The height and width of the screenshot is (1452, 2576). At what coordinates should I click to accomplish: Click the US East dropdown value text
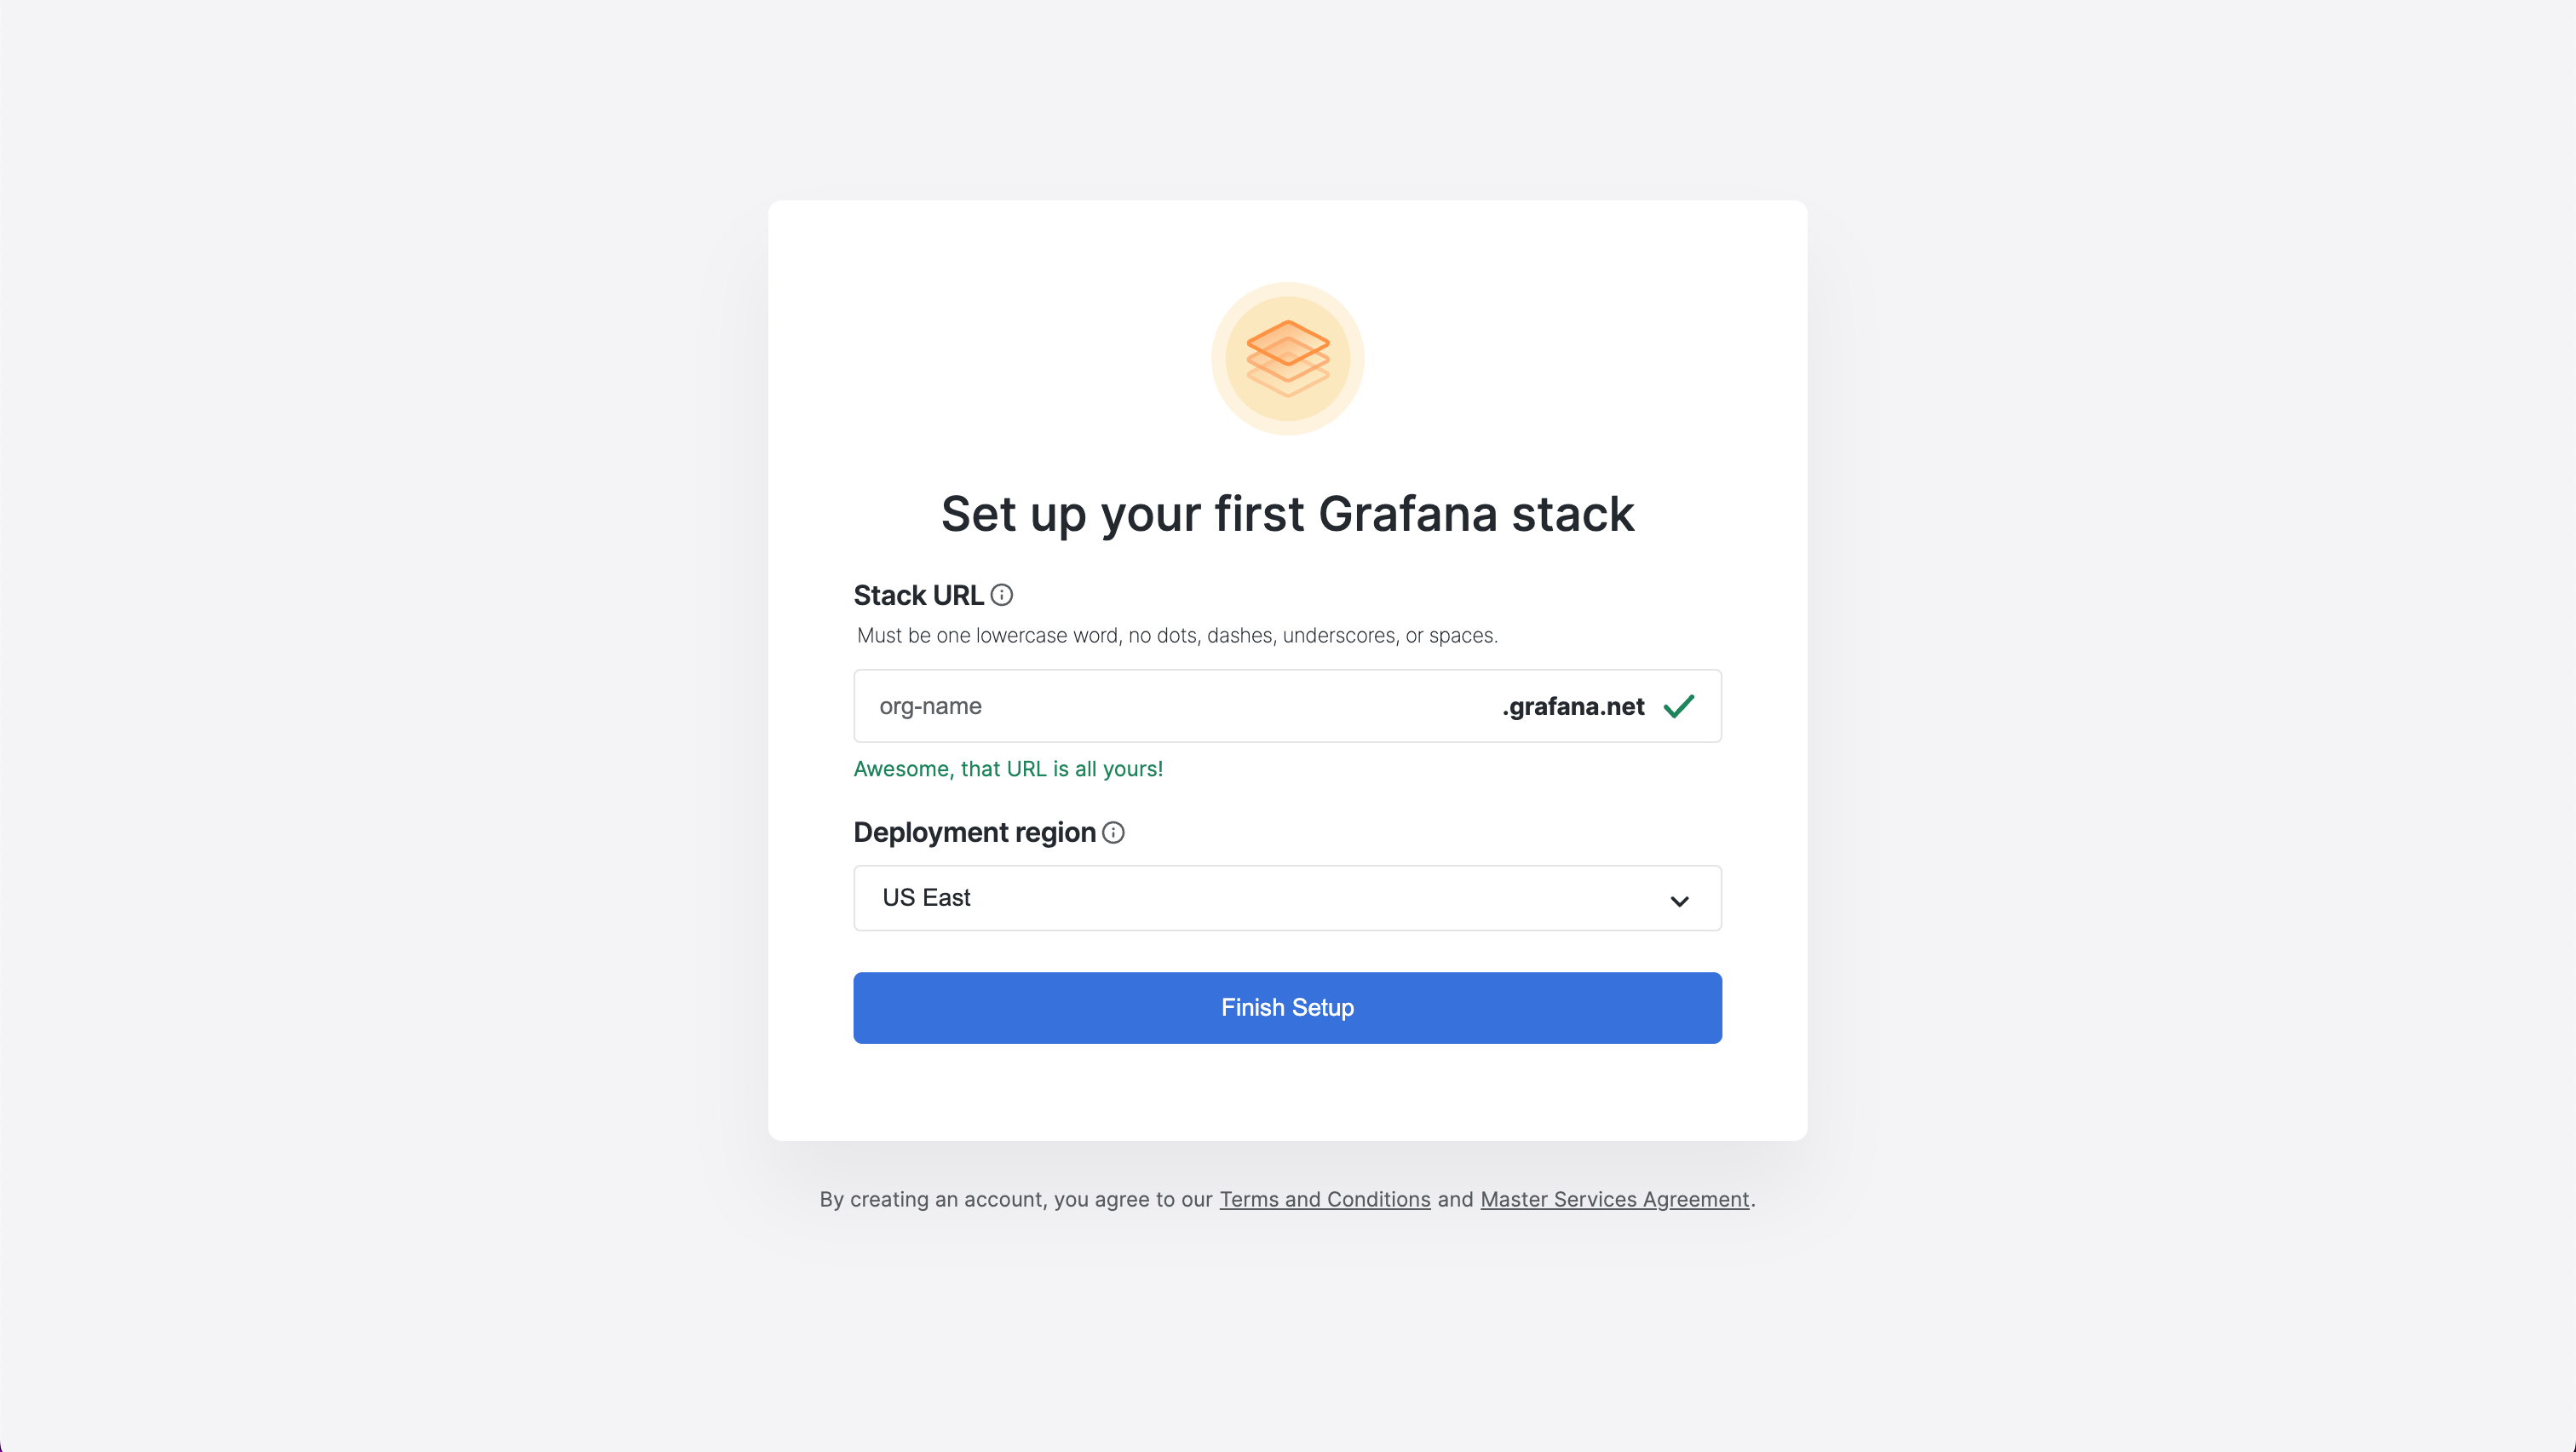pyautogui.click(x=926, y=898)
